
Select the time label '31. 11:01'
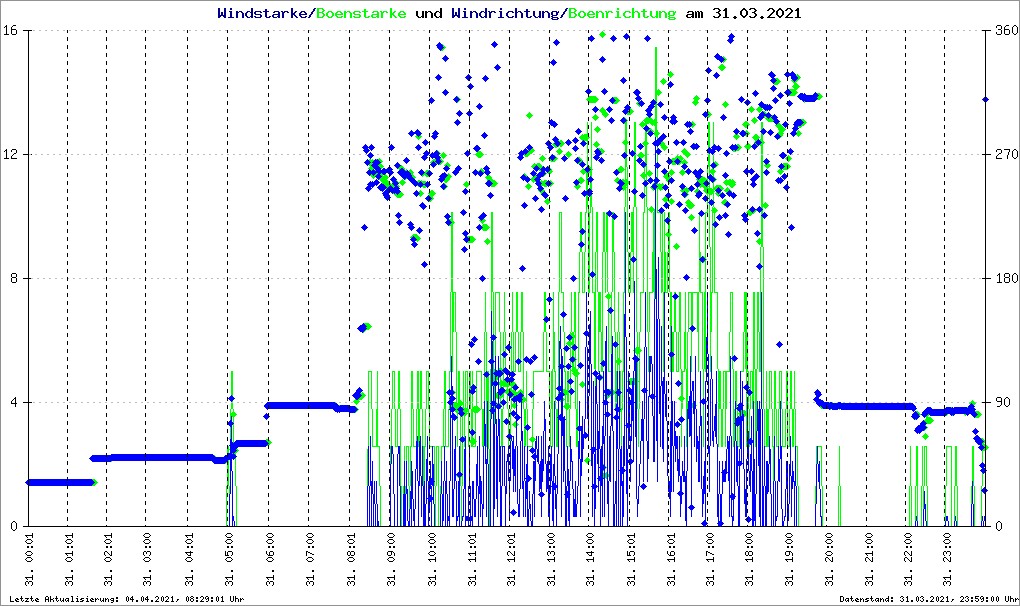point(471,559)
